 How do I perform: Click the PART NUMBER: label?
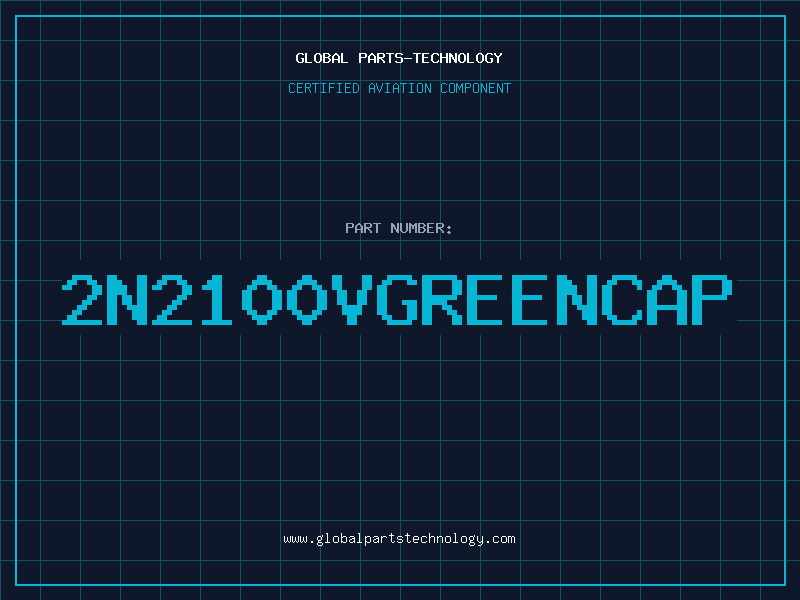(399, 228)
